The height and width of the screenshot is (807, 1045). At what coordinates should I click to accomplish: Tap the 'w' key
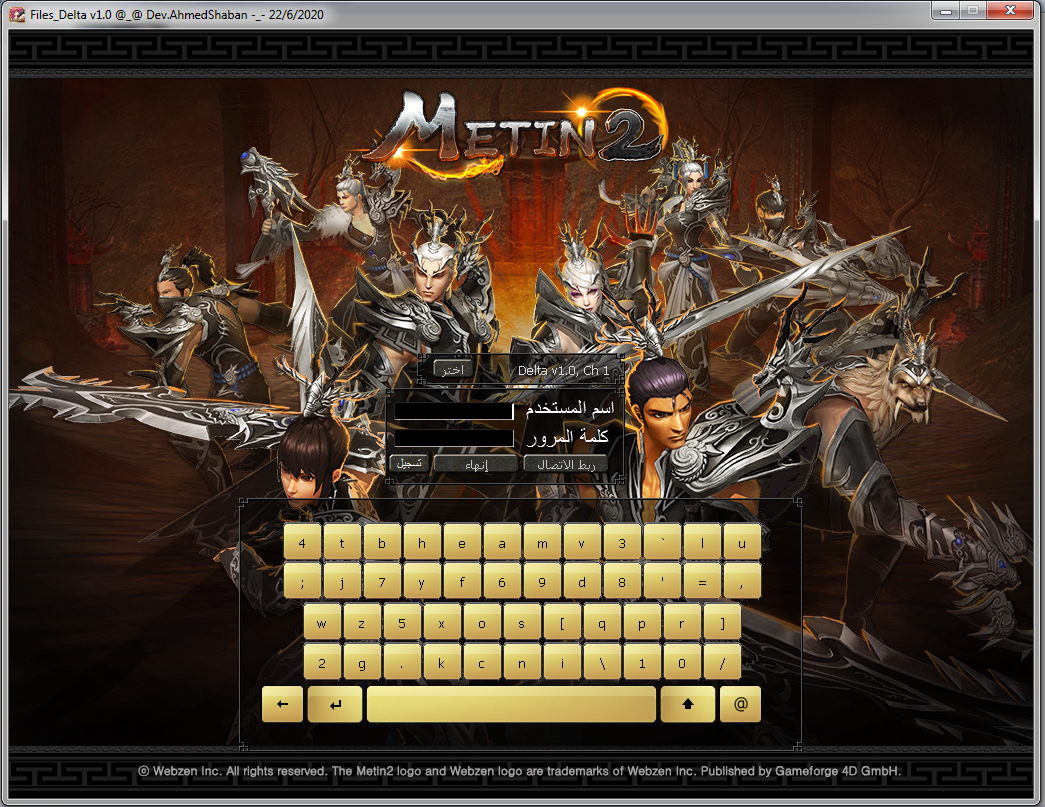tap(322, 624)
